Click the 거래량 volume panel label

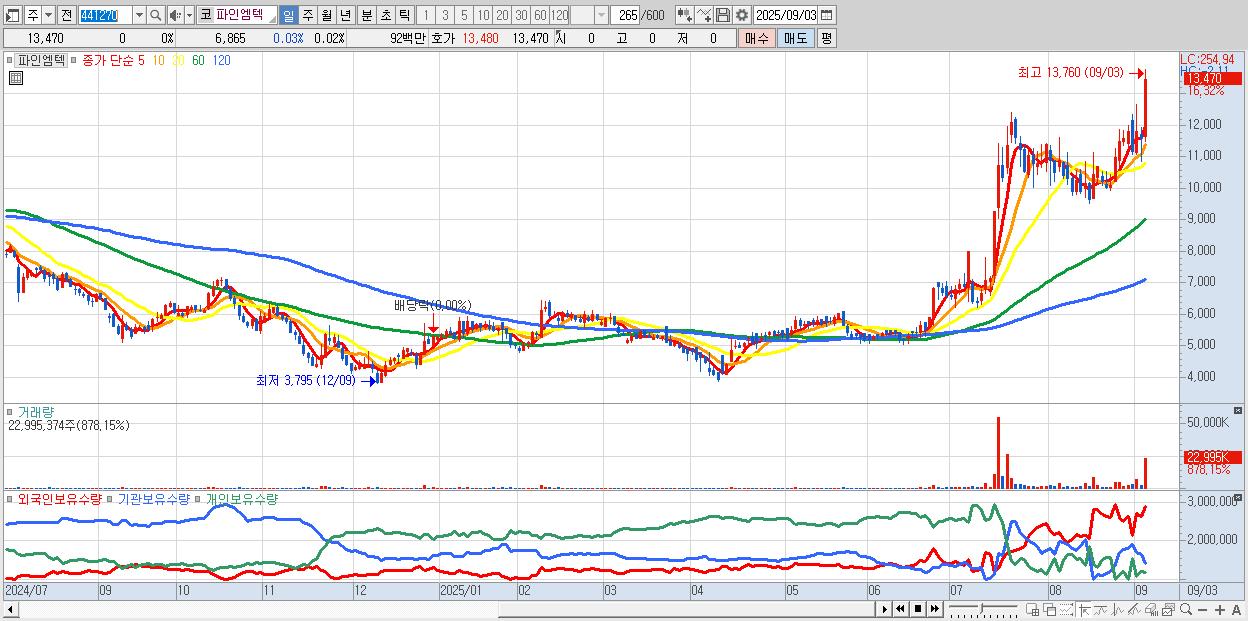35,411
